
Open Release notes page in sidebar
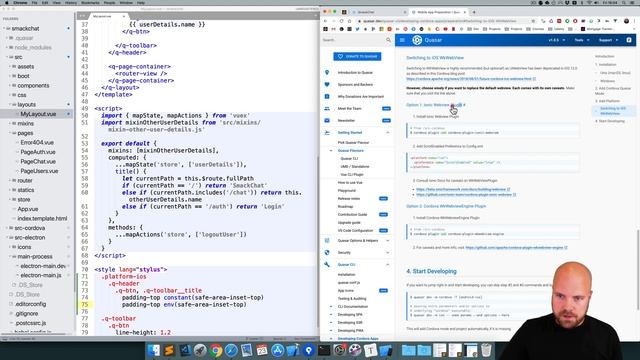tap(349, 199)
